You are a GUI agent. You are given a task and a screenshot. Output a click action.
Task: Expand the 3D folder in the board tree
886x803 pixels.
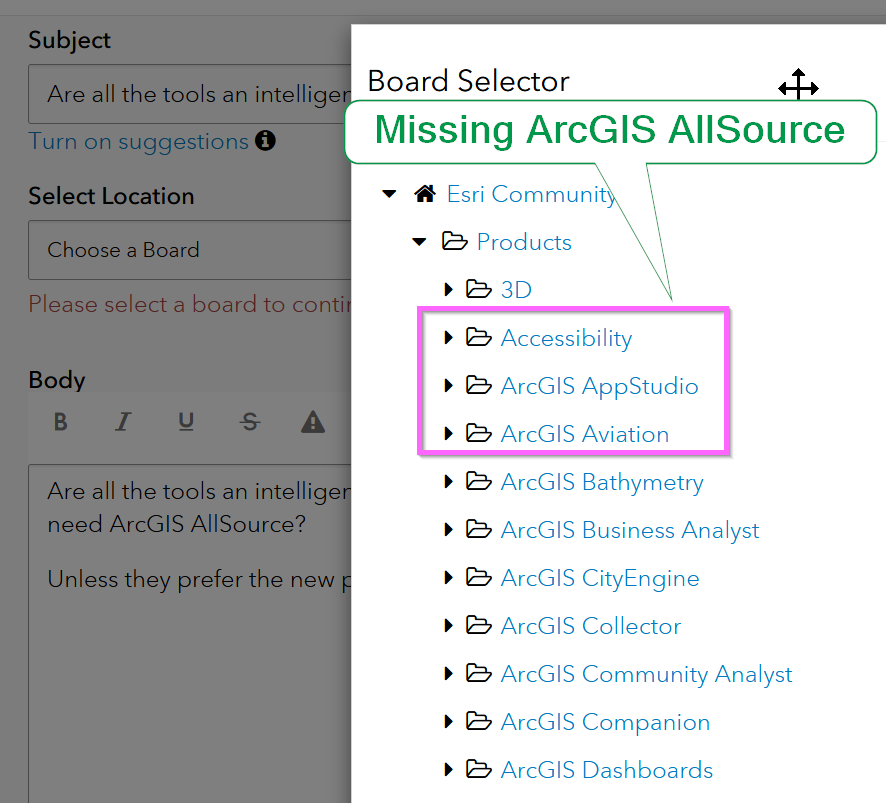pyautogui.click(x=448, y=289)
